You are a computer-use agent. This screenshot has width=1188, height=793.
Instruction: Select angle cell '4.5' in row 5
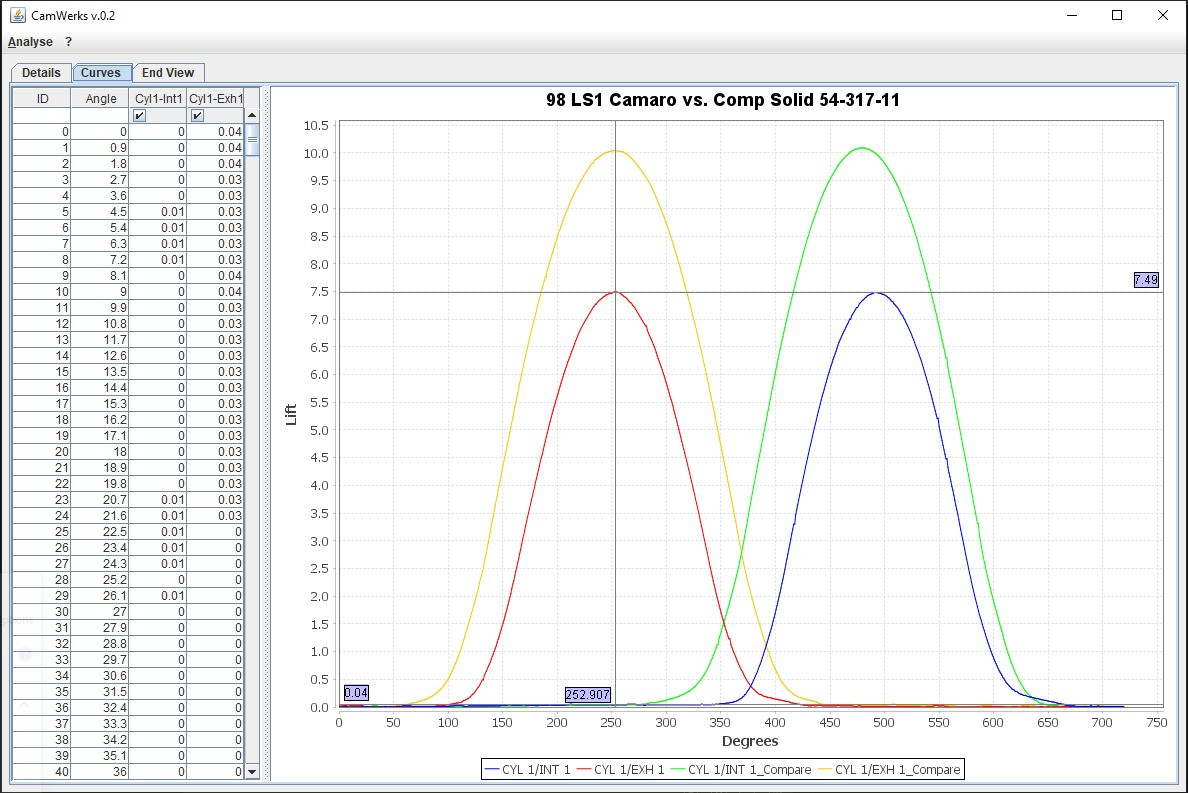(x=100, y=211)
